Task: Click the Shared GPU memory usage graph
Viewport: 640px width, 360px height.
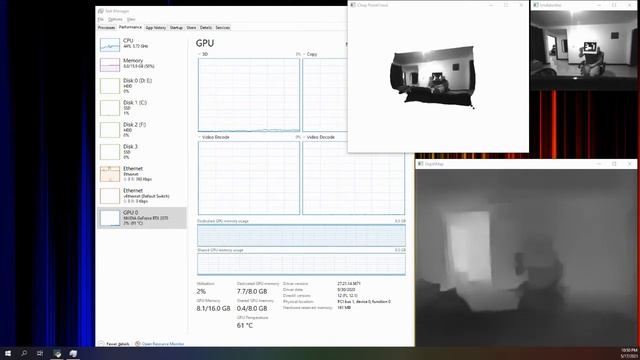Action: point(301,264)
